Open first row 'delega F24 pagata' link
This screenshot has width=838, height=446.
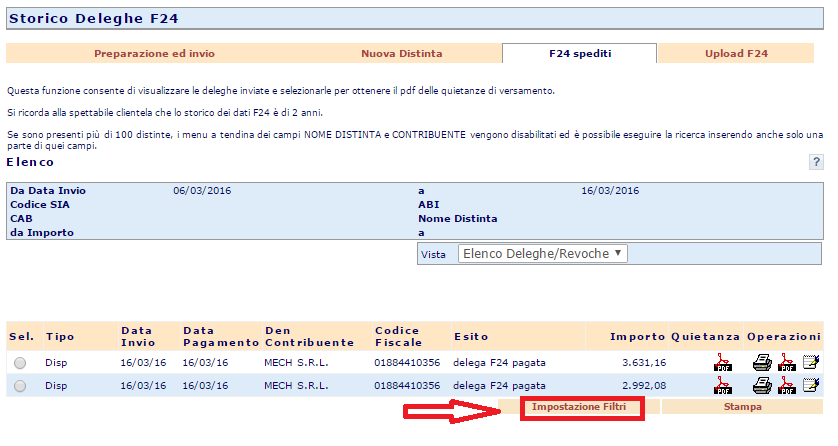pos(499,363)
